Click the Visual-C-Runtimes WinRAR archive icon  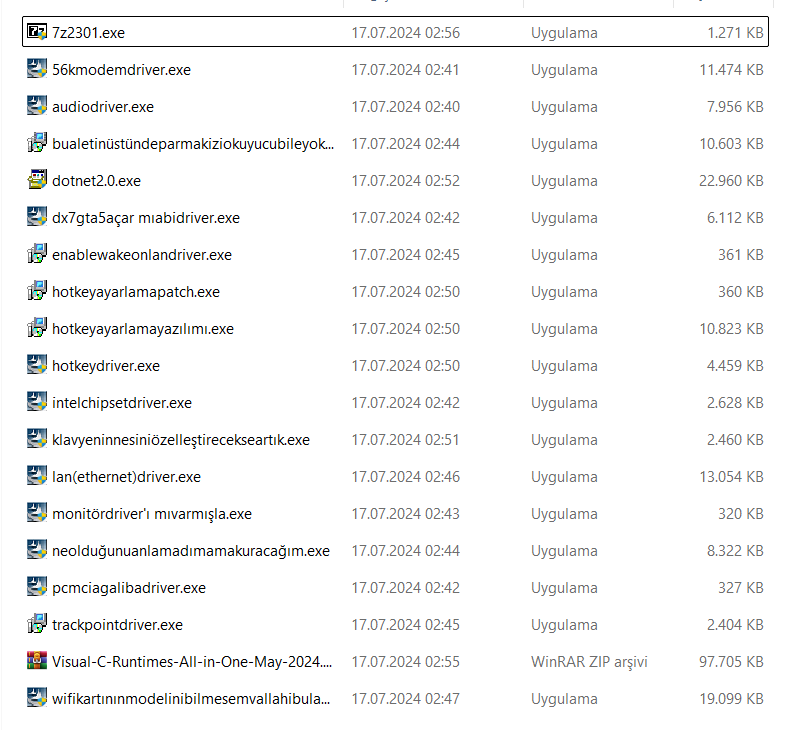click(x=37, y=661)
